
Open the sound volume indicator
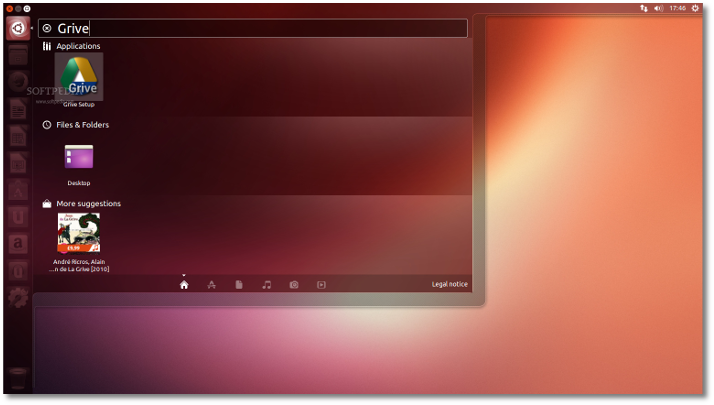658,8
